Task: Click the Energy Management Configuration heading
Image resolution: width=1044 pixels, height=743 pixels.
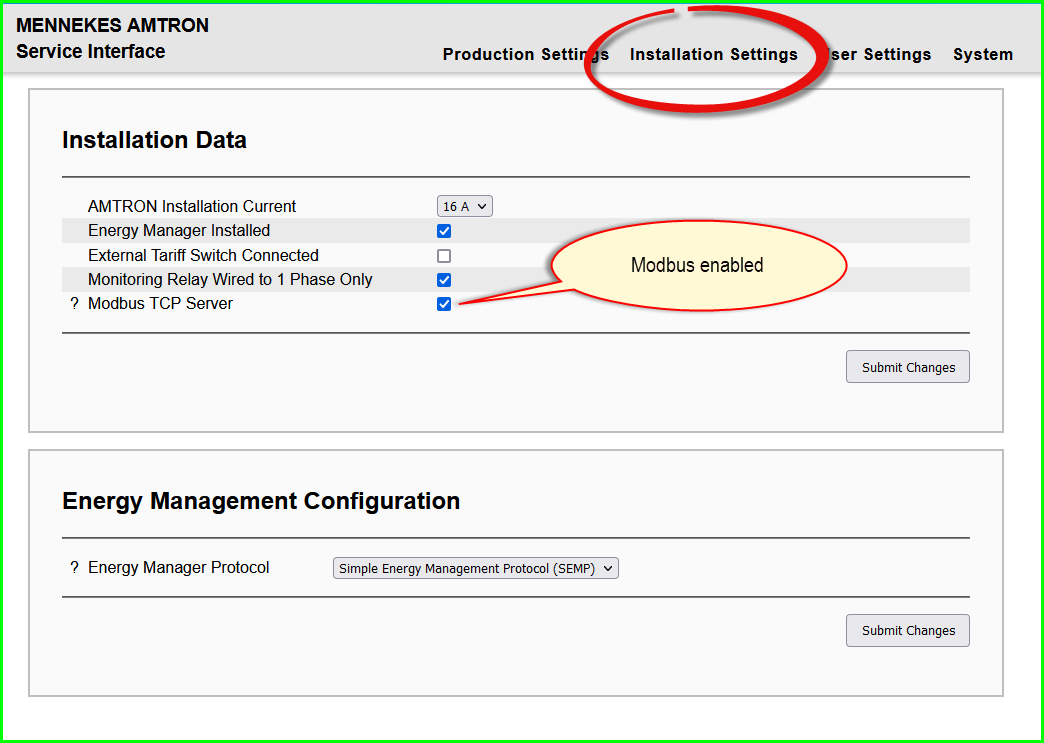Action: coord(261,501)
